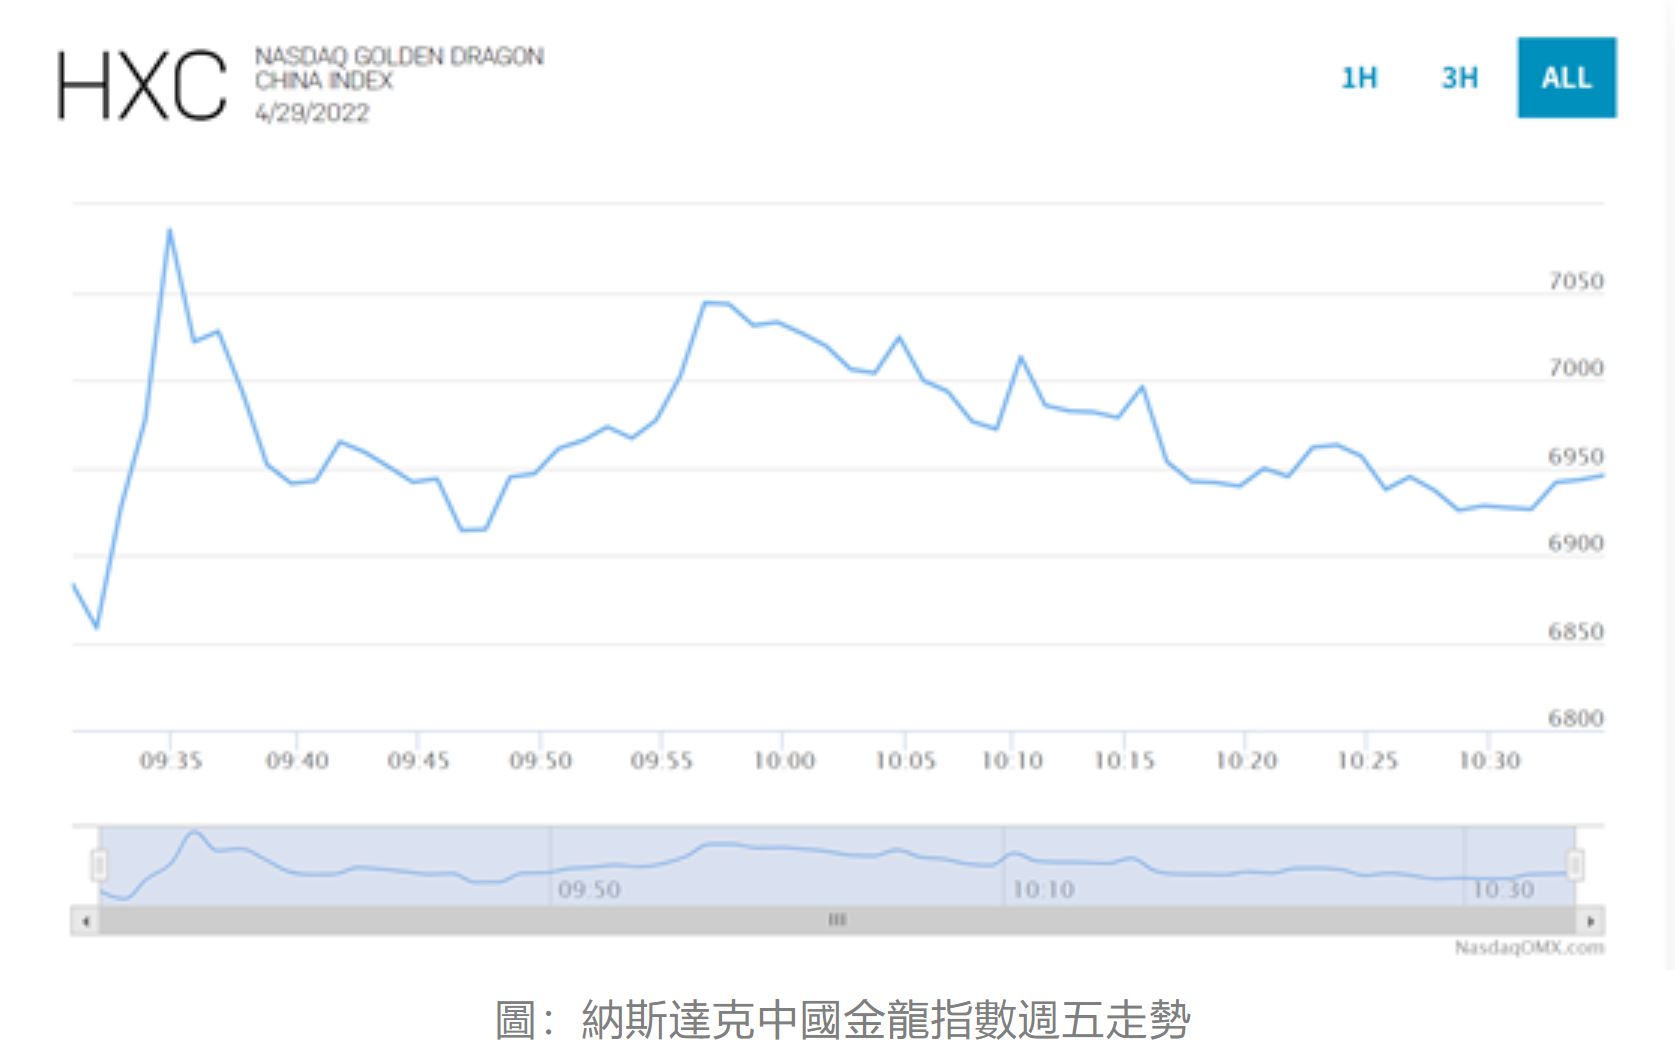This screenshot has width=1678, height=1057.
Task: Open the NasdaqOMX.com credit link
Action: coord(1529,948)
